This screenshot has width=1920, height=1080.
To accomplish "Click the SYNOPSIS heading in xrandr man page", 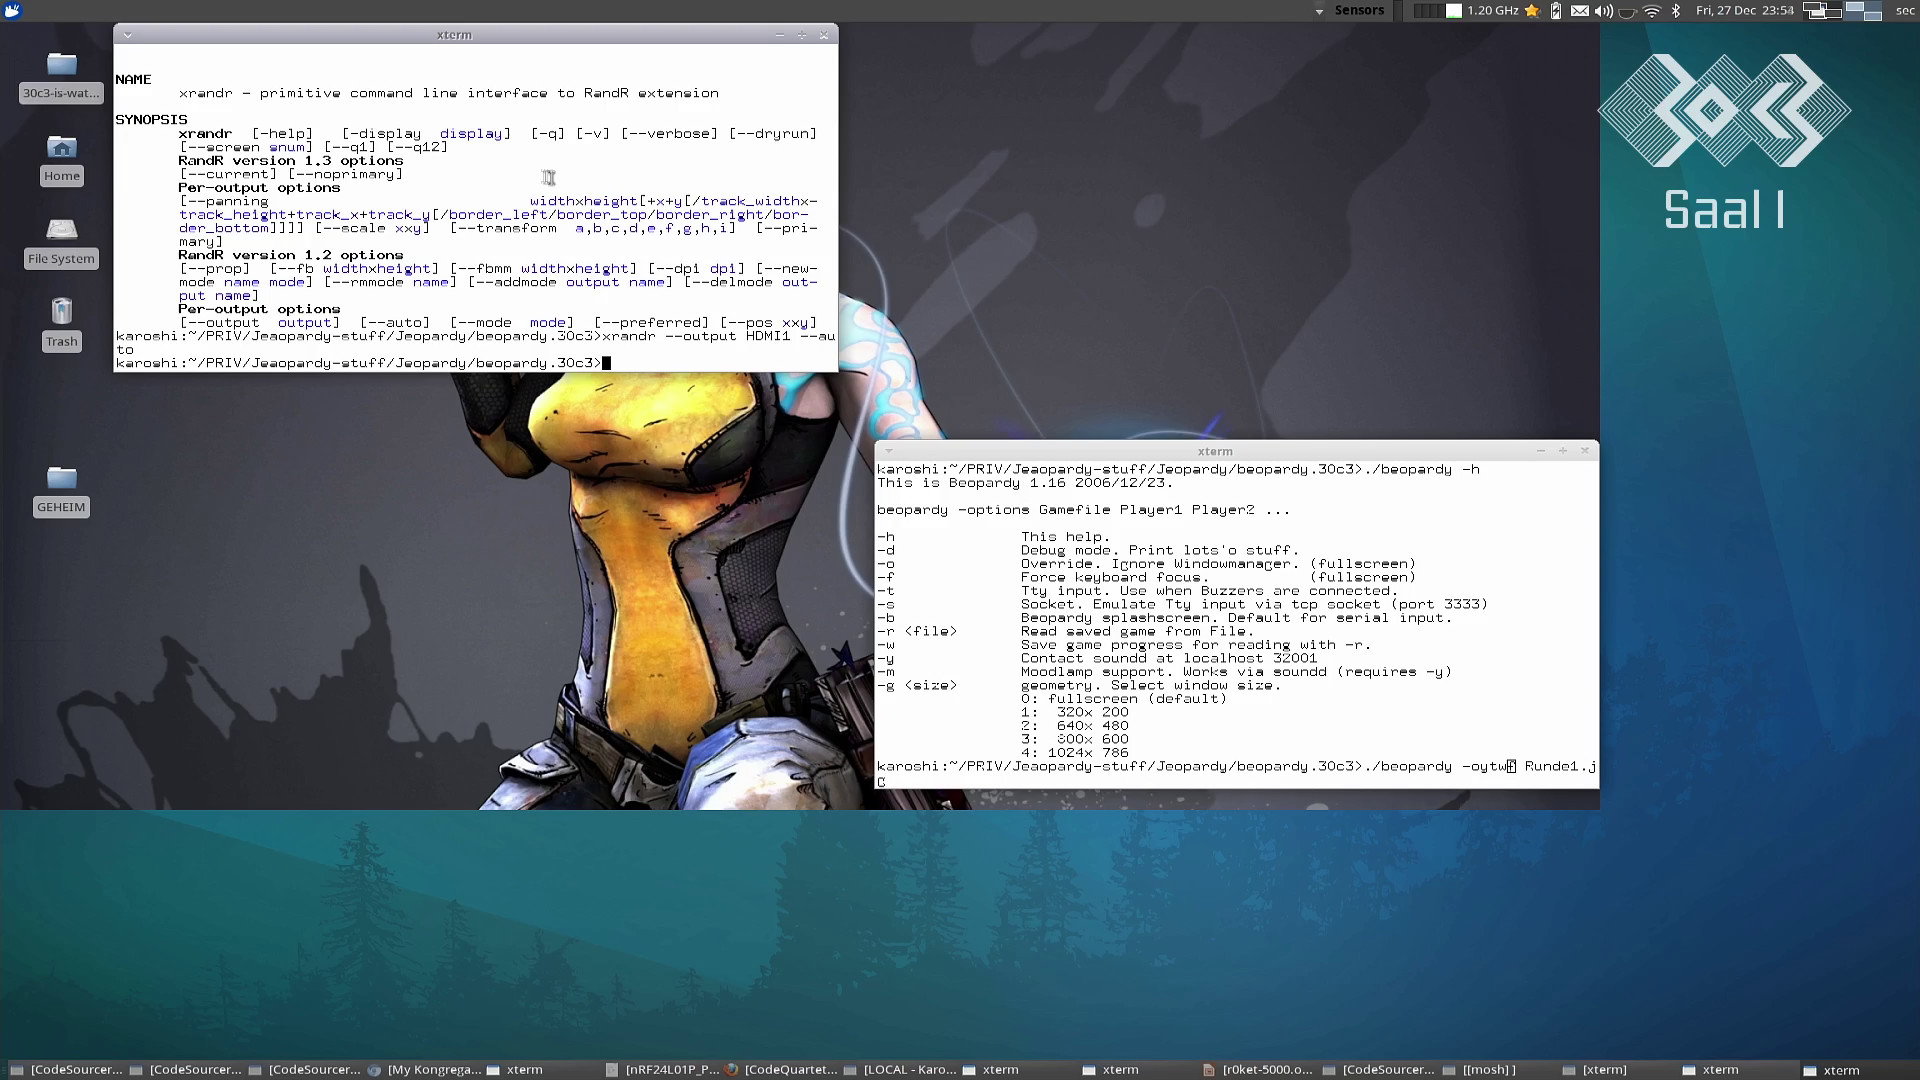I will coord(151,119).
